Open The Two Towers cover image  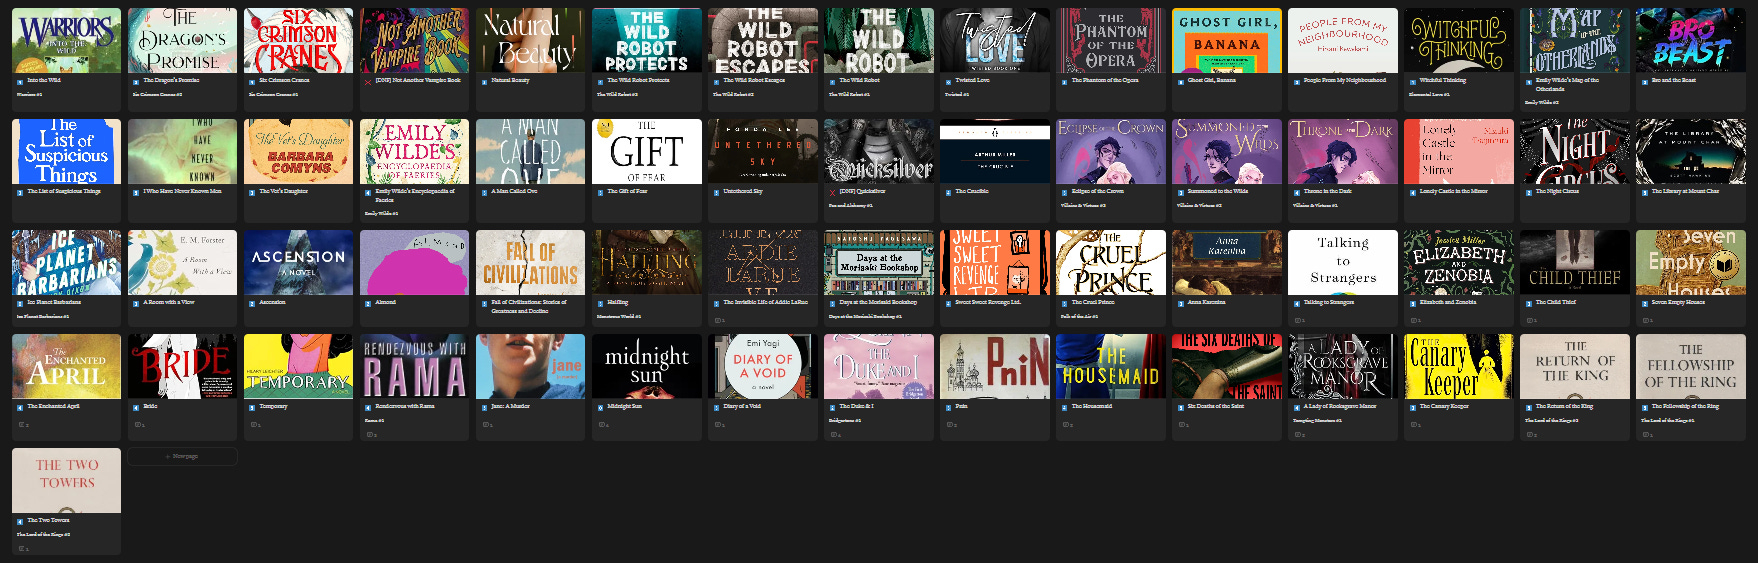[66, 480]
